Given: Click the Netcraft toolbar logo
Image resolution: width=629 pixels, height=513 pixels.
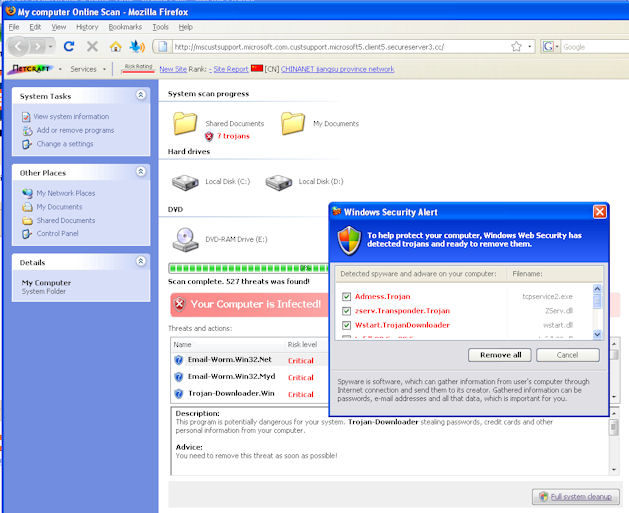Looking at the screenshot, I should pyautogui.click(x=30, y=69).
